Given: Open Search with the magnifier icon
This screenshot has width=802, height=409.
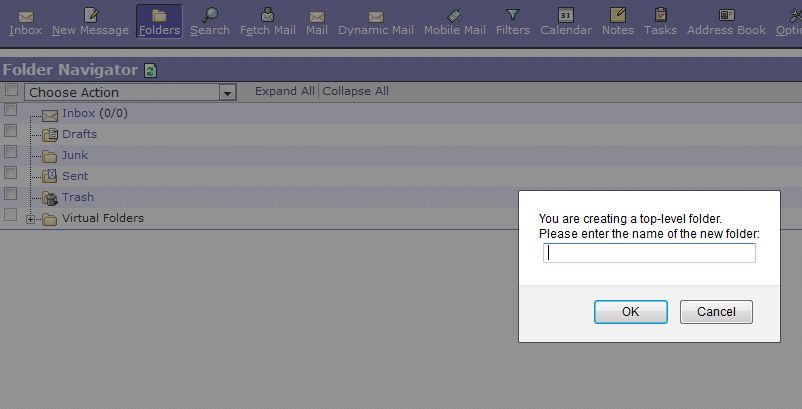Looking at the screenshot, I should [210, 15].
